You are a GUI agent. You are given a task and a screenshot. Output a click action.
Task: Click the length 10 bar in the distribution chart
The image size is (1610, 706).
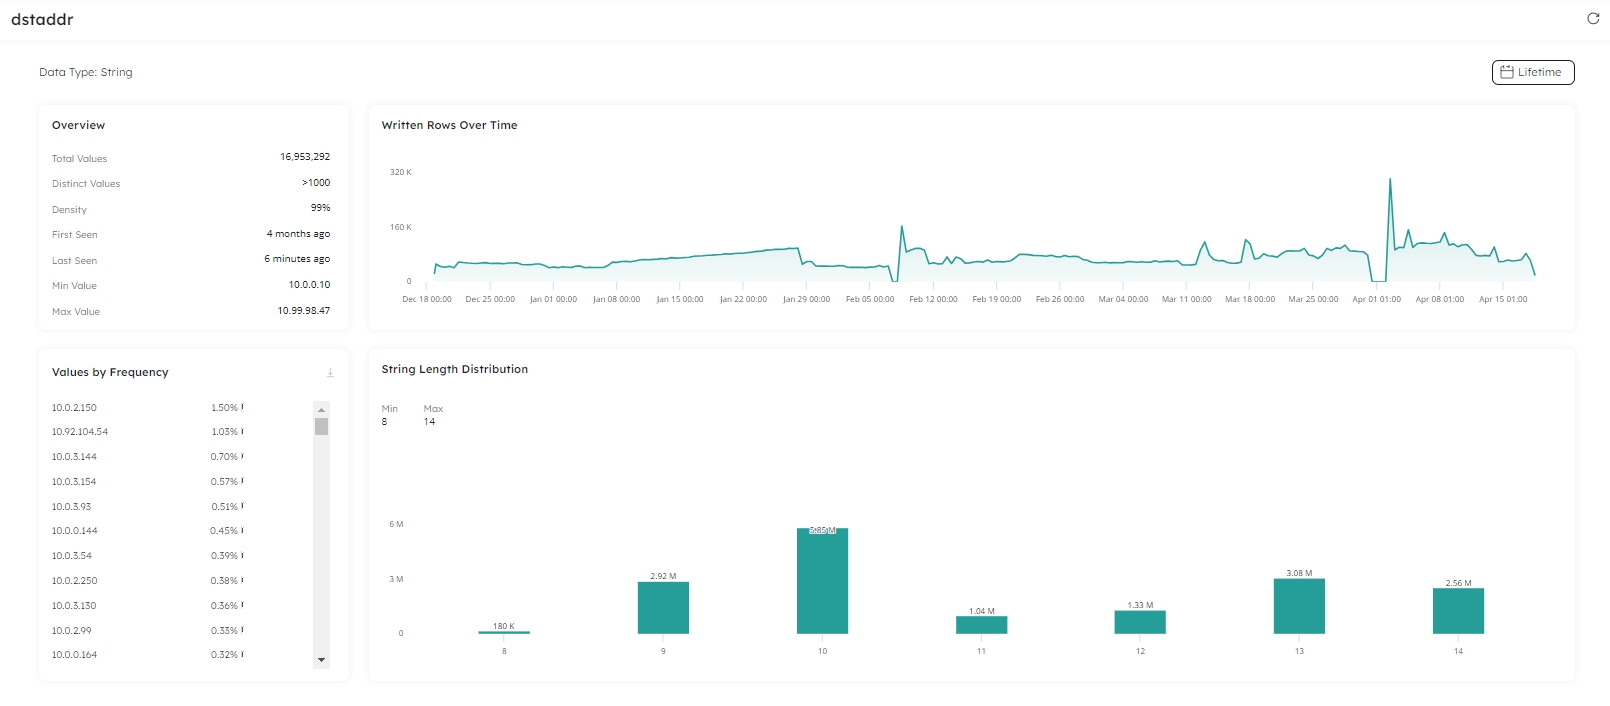822,581
